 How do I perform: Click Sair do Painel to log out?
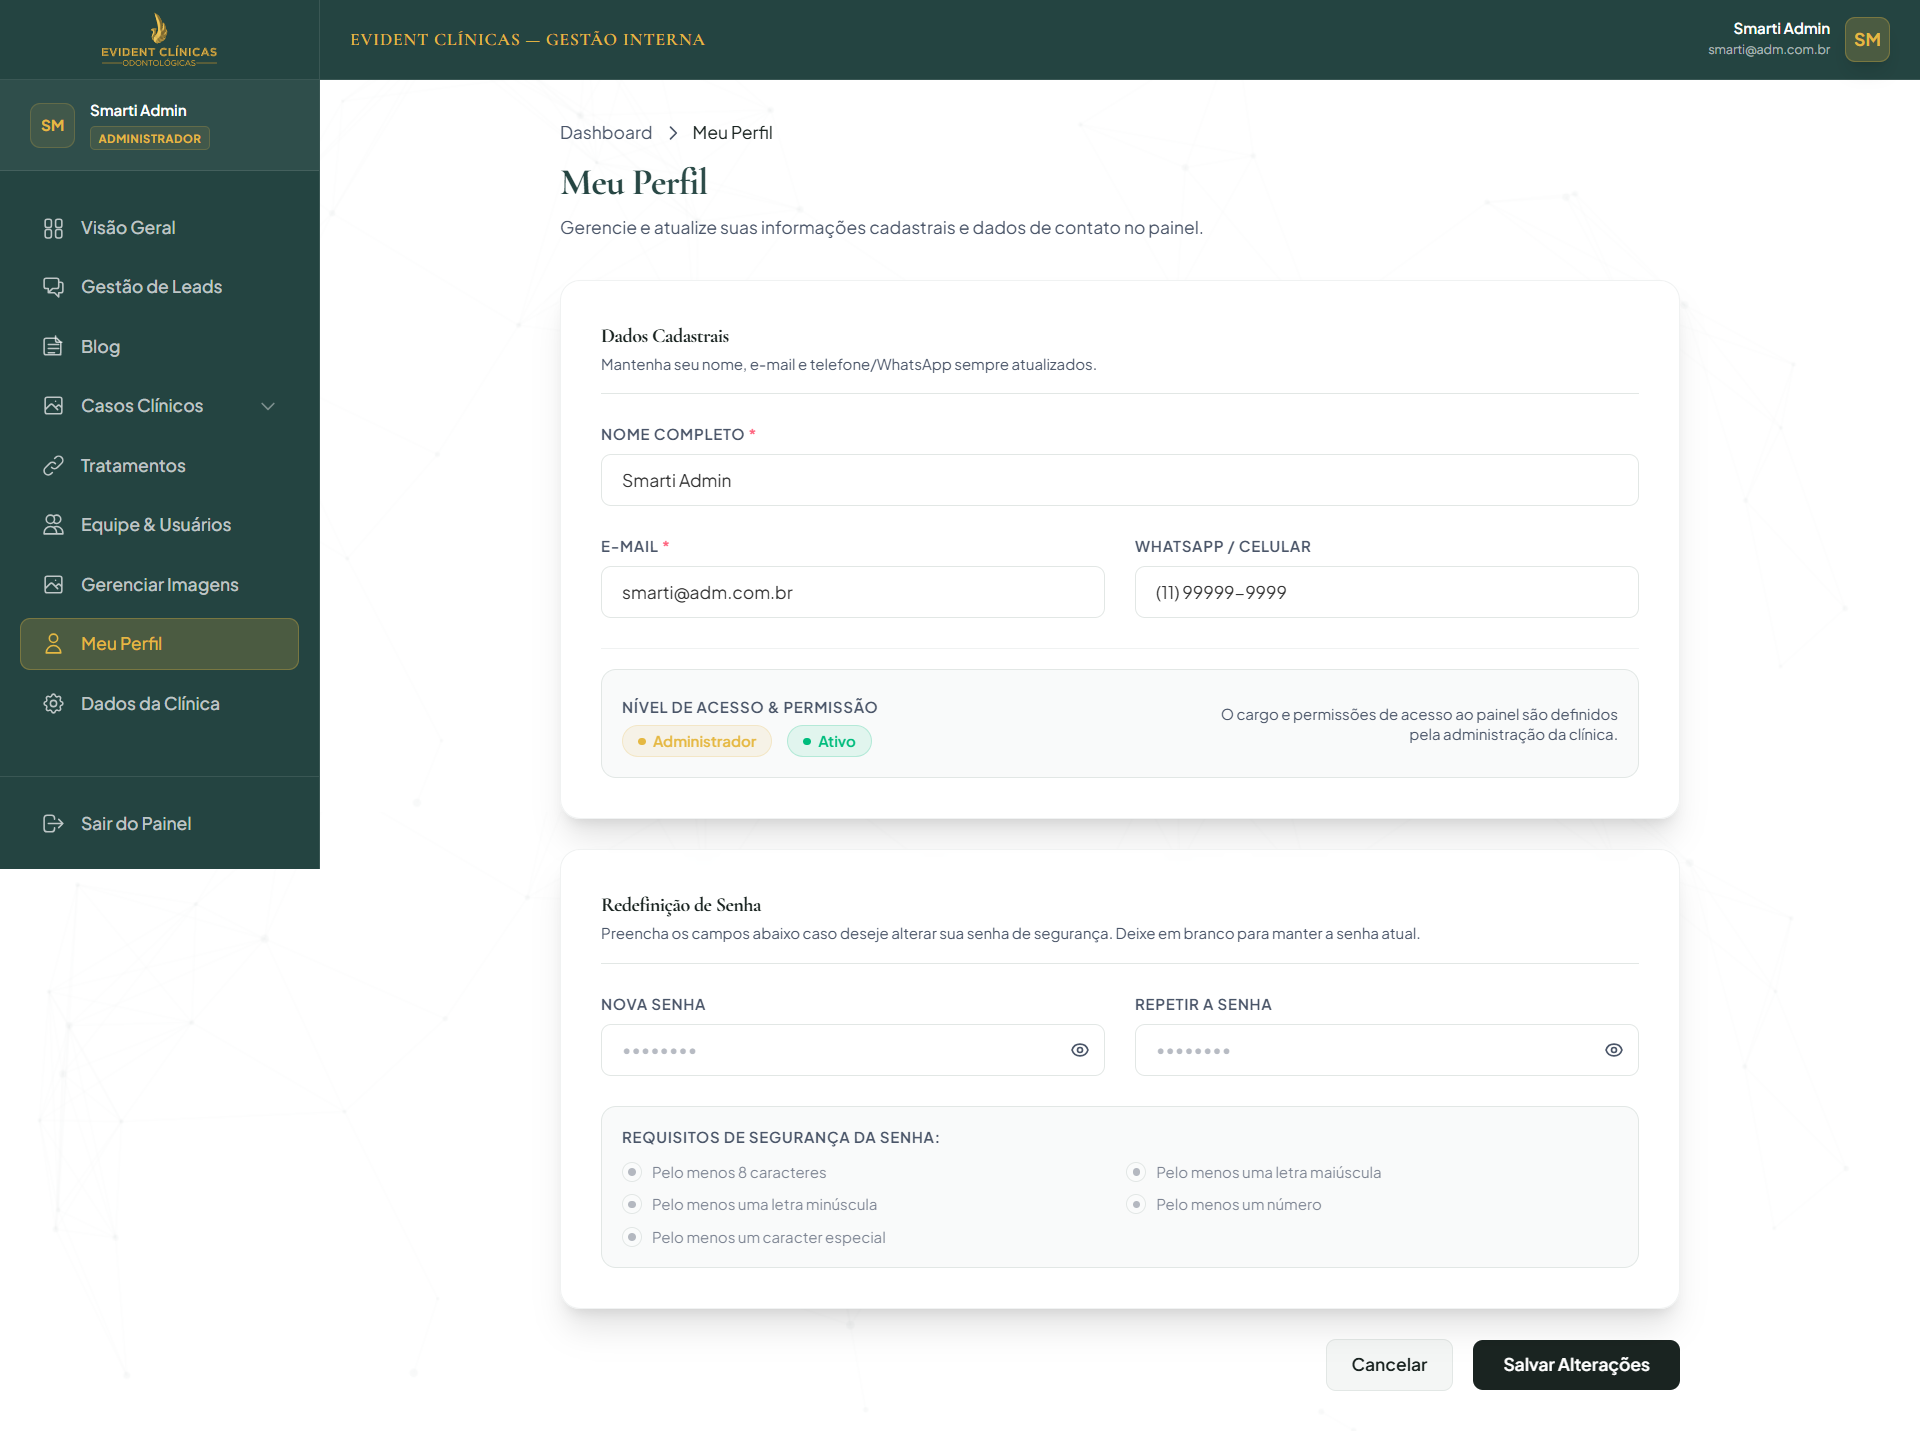click(x=159, y=824)
